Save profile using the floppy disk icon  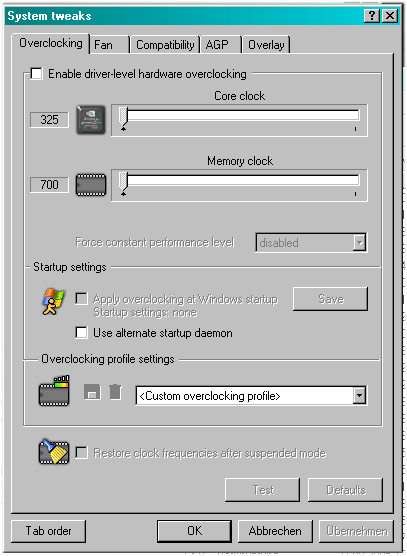[x=92, y=393]
